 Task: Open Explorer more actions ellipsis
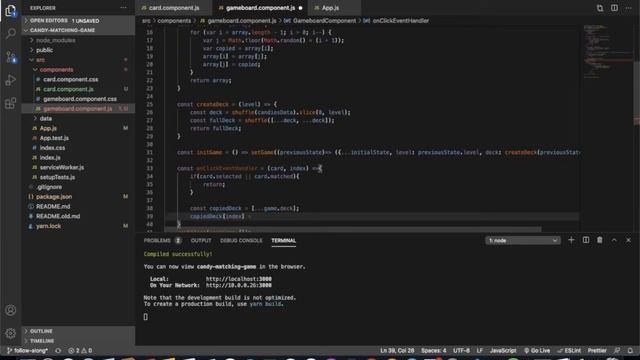point(124,8)
